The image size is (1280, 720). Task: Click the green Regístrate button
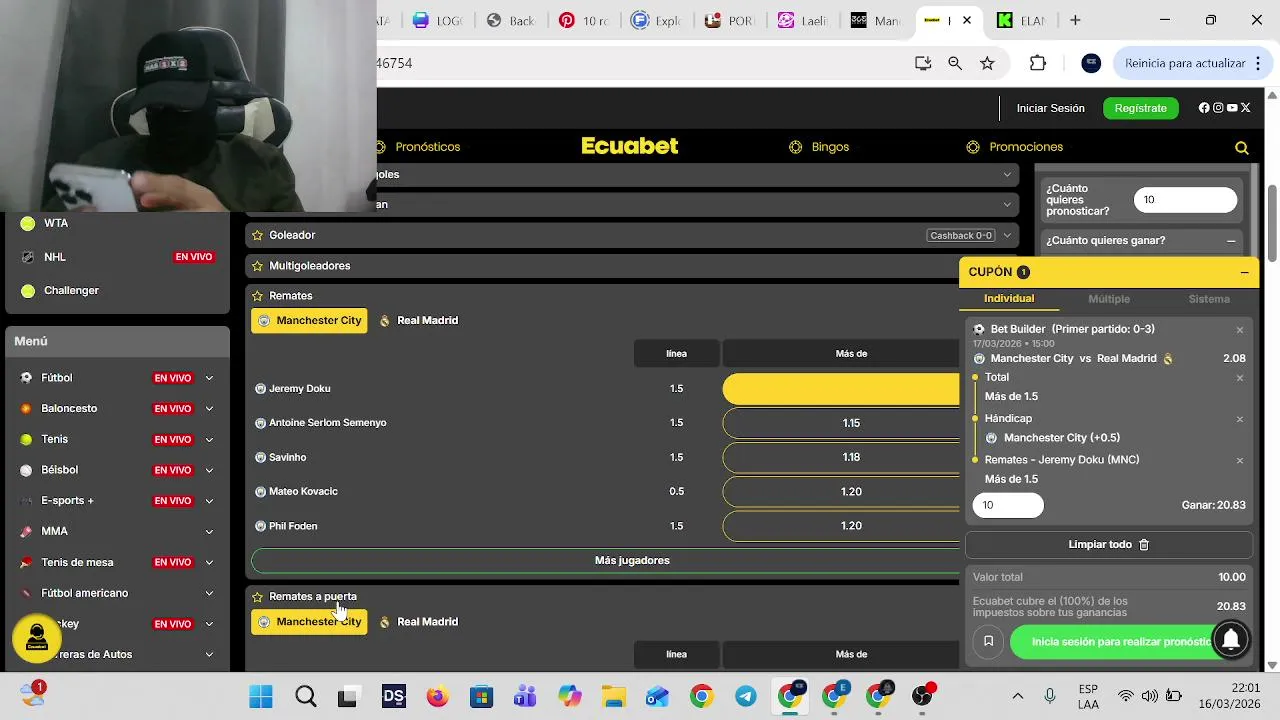(x=1140, y=108)
